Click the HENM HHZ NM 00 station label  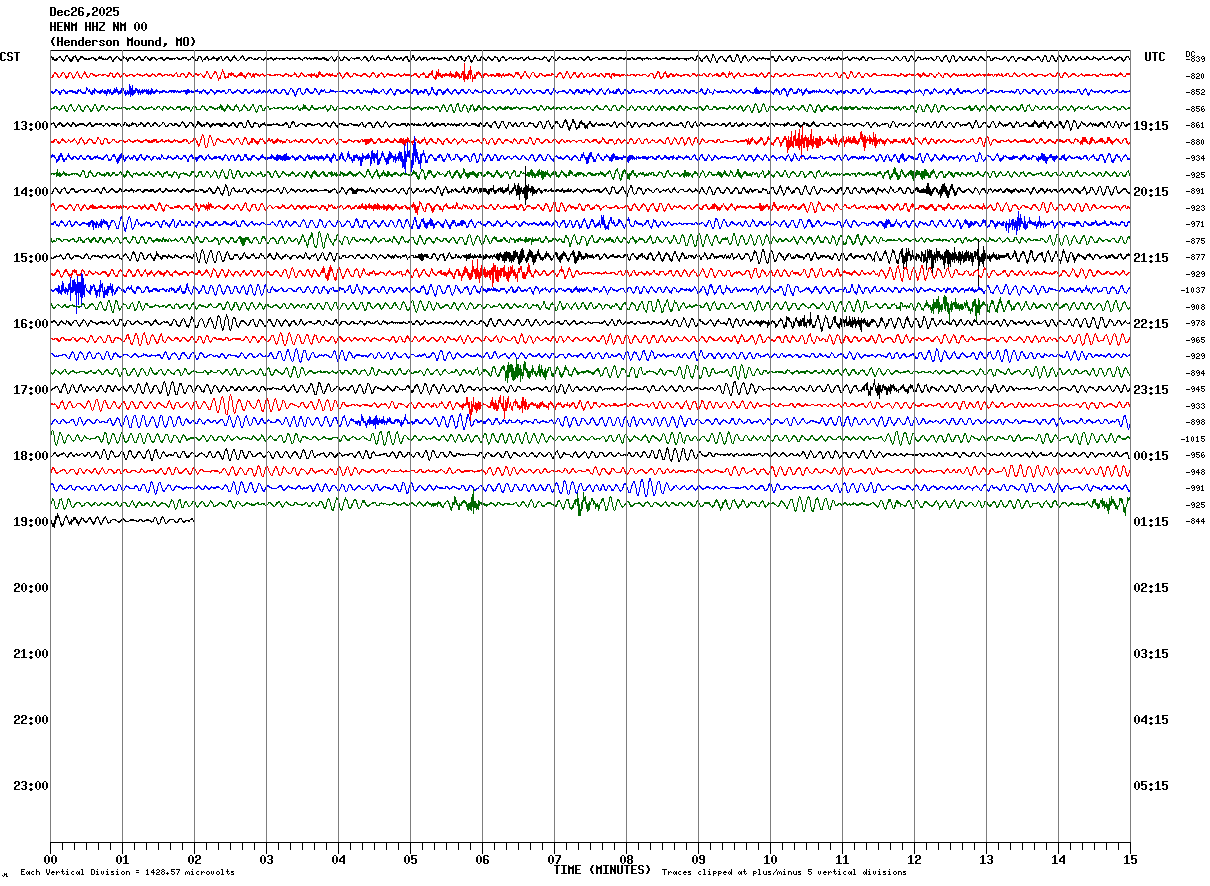coord(98,27)
